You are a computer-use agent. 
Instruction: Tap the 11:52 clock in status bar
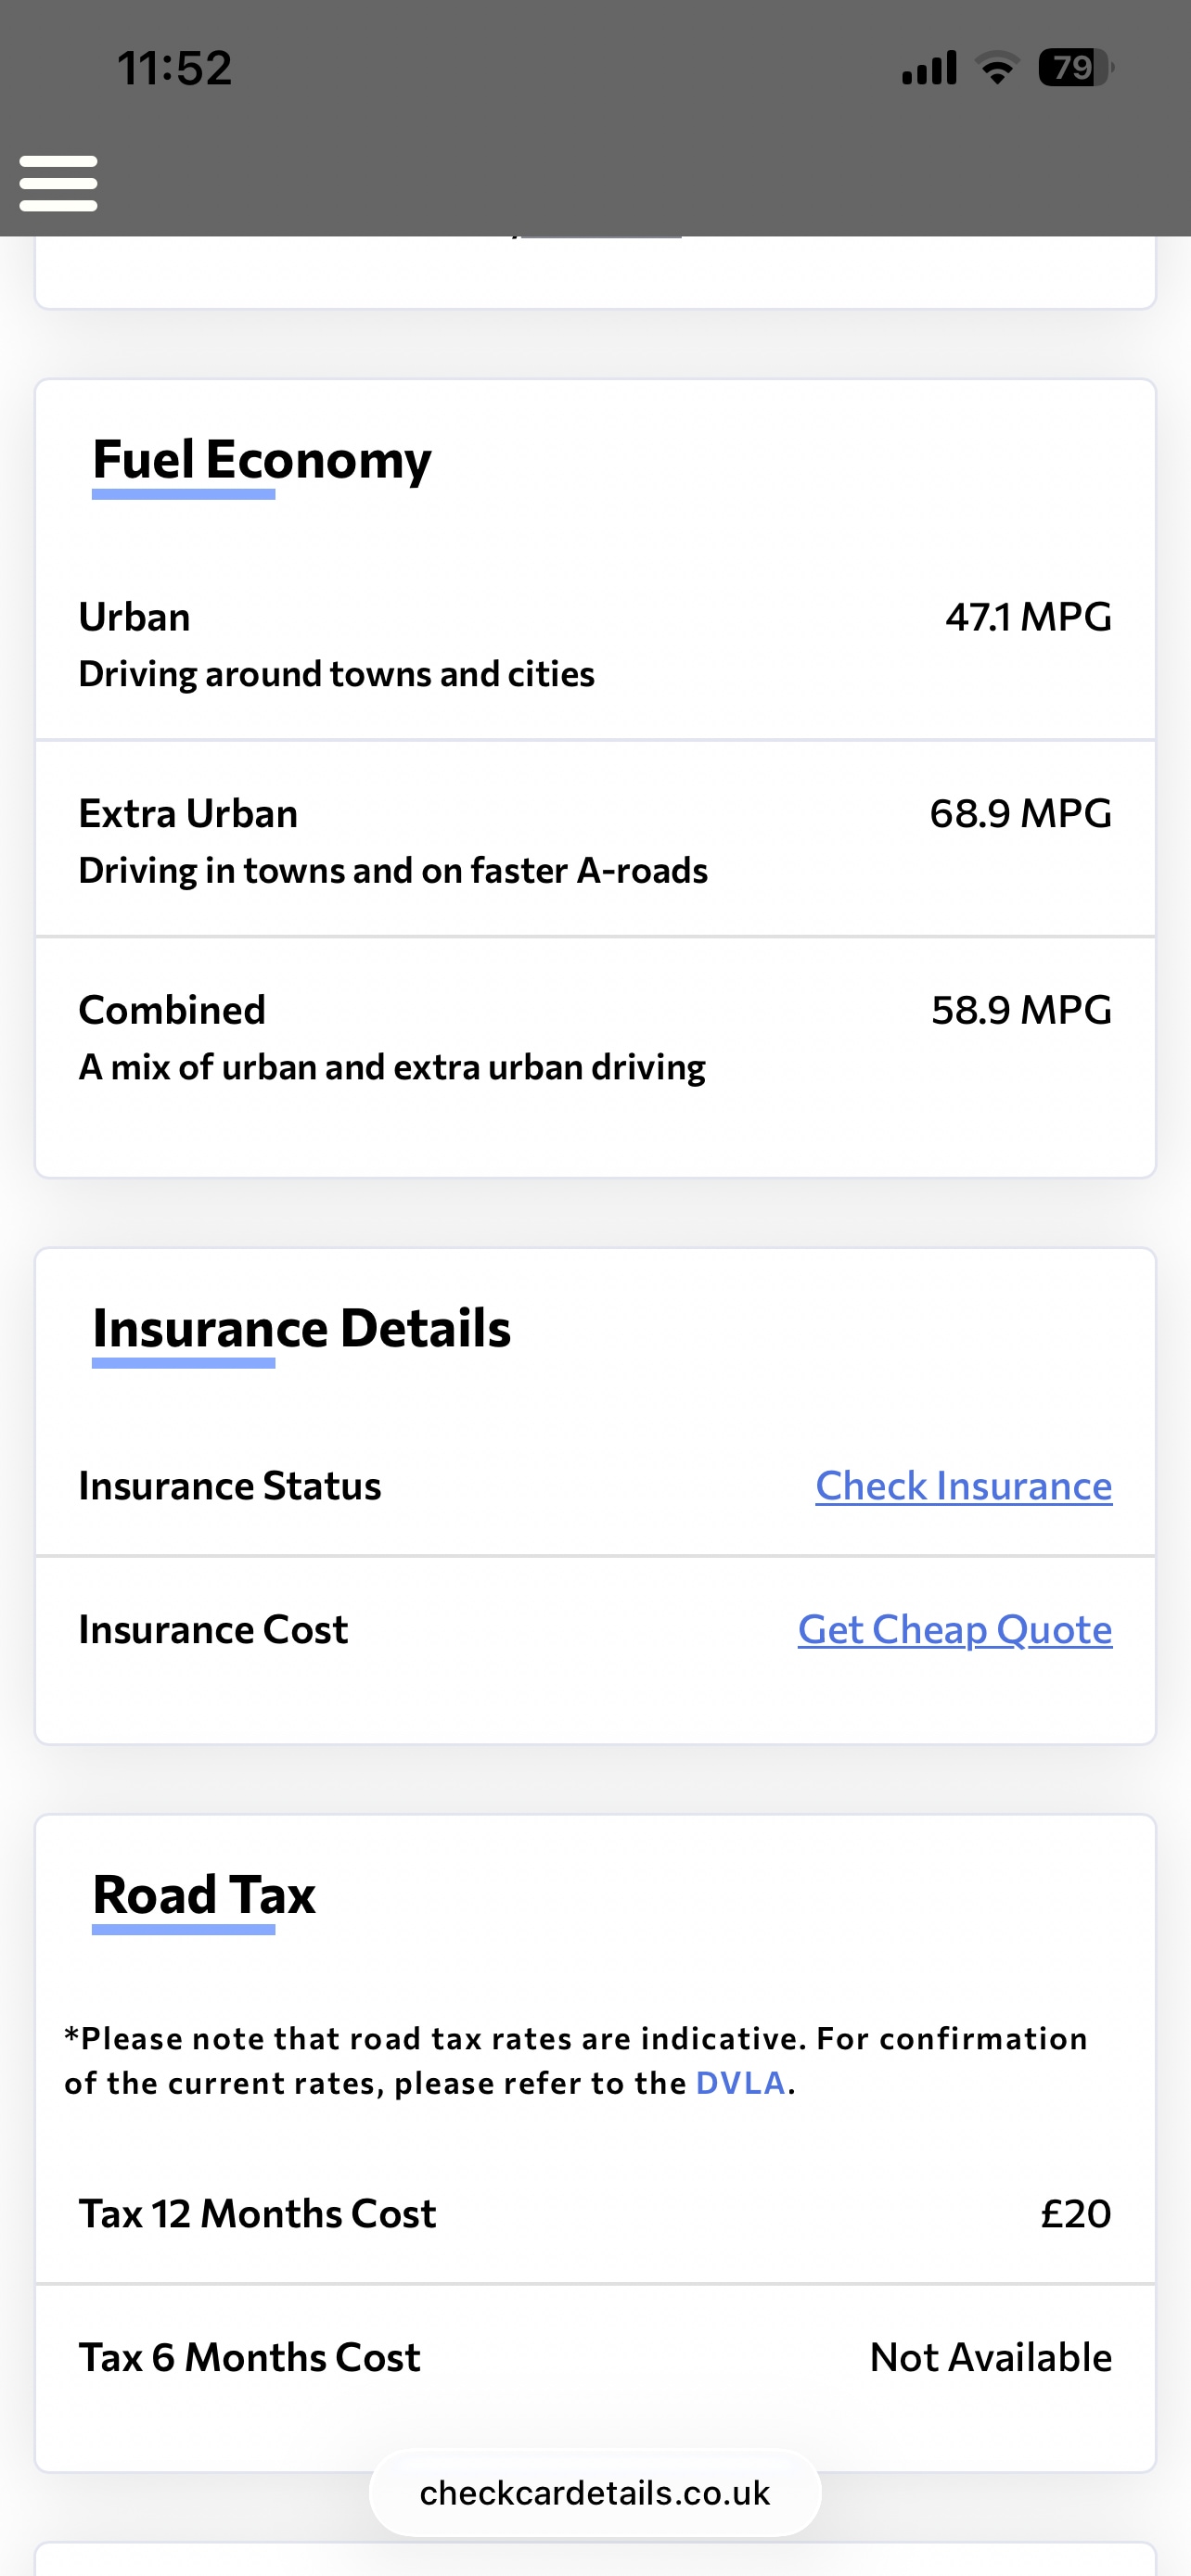point(175,68)
